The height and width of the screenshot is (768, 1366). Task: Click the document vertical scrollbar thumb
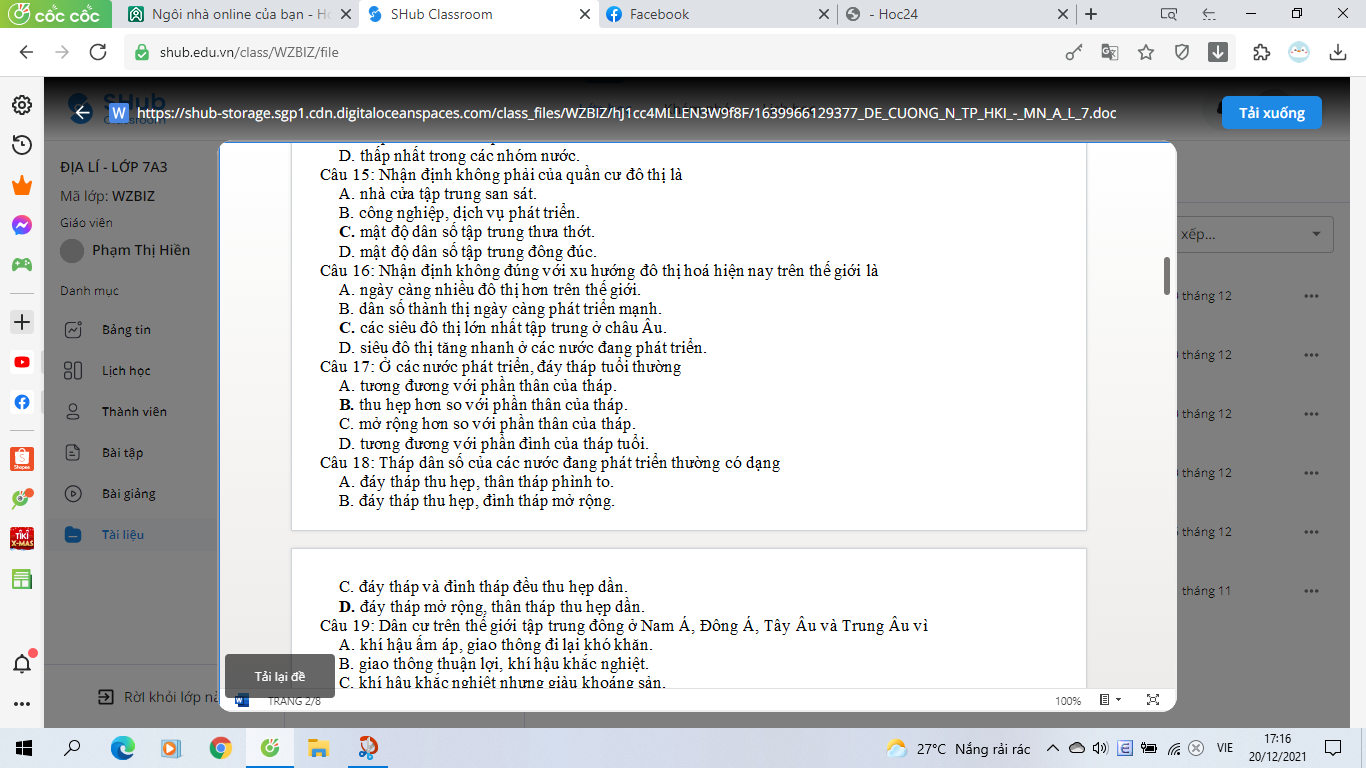(1166, 276)
